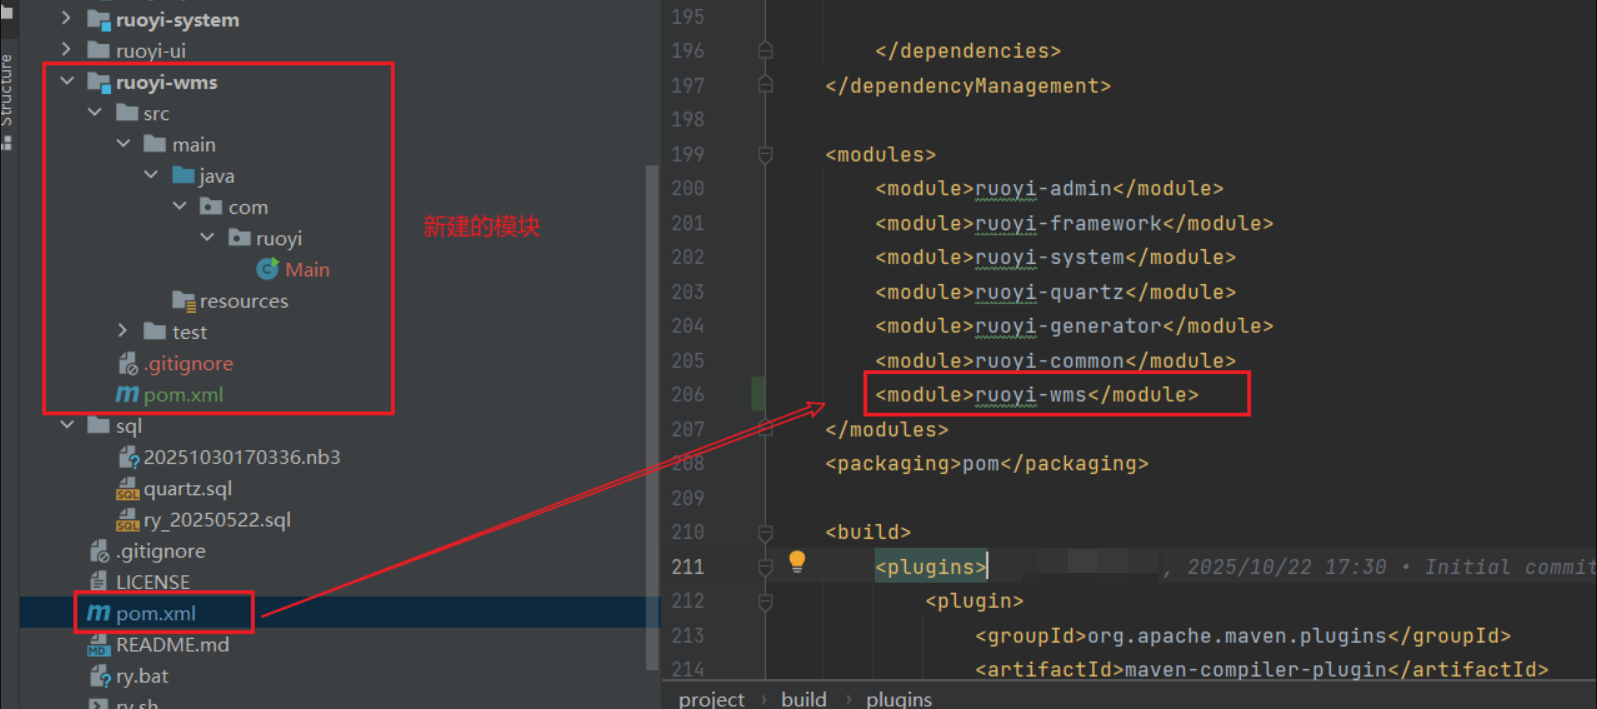Screen dimensions: 1597x709
Task: Collapse the ruoyi package
Action: (207, 237)
